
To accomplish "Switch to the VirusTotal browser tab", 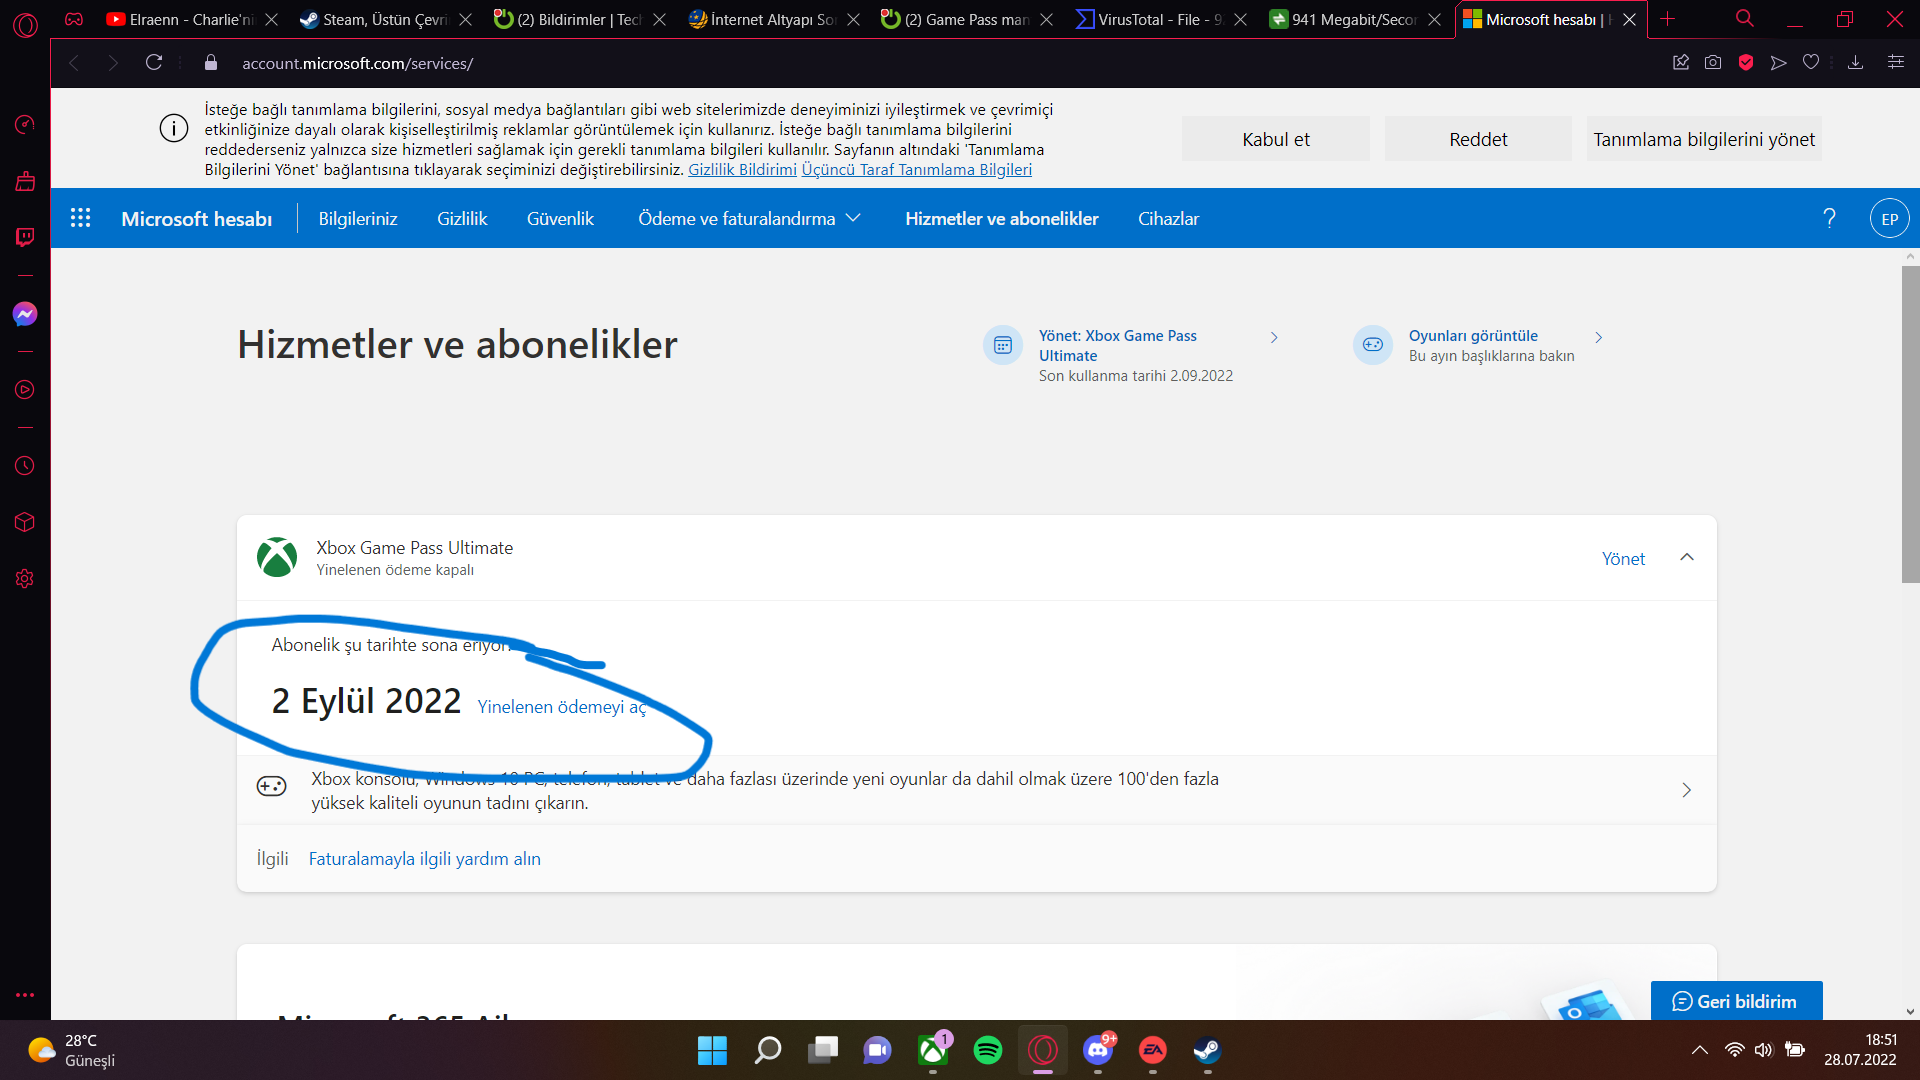I will (1150, 19).
